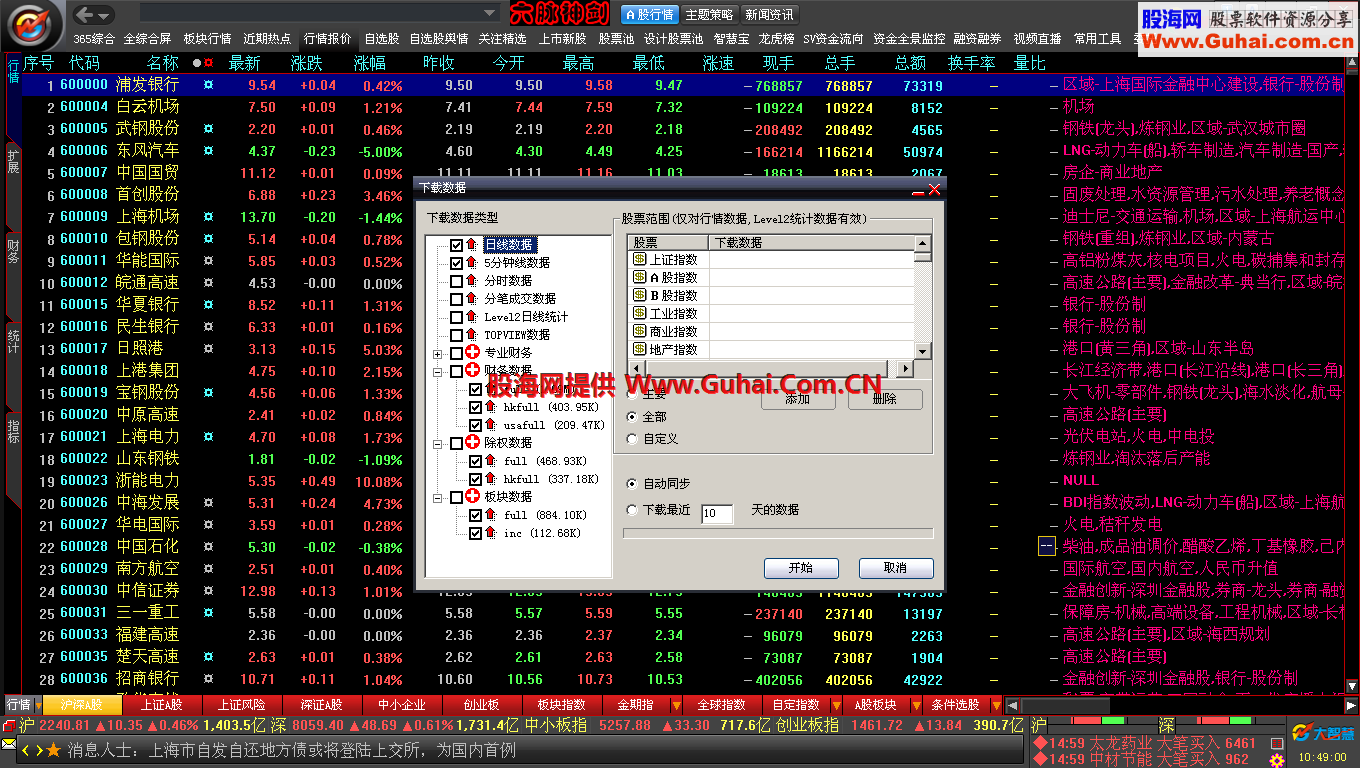This screenshot has height=768, width=1360.
Task: Open the 主题策略 top tab
Action: pyautogui.click(x=709, y=15)
